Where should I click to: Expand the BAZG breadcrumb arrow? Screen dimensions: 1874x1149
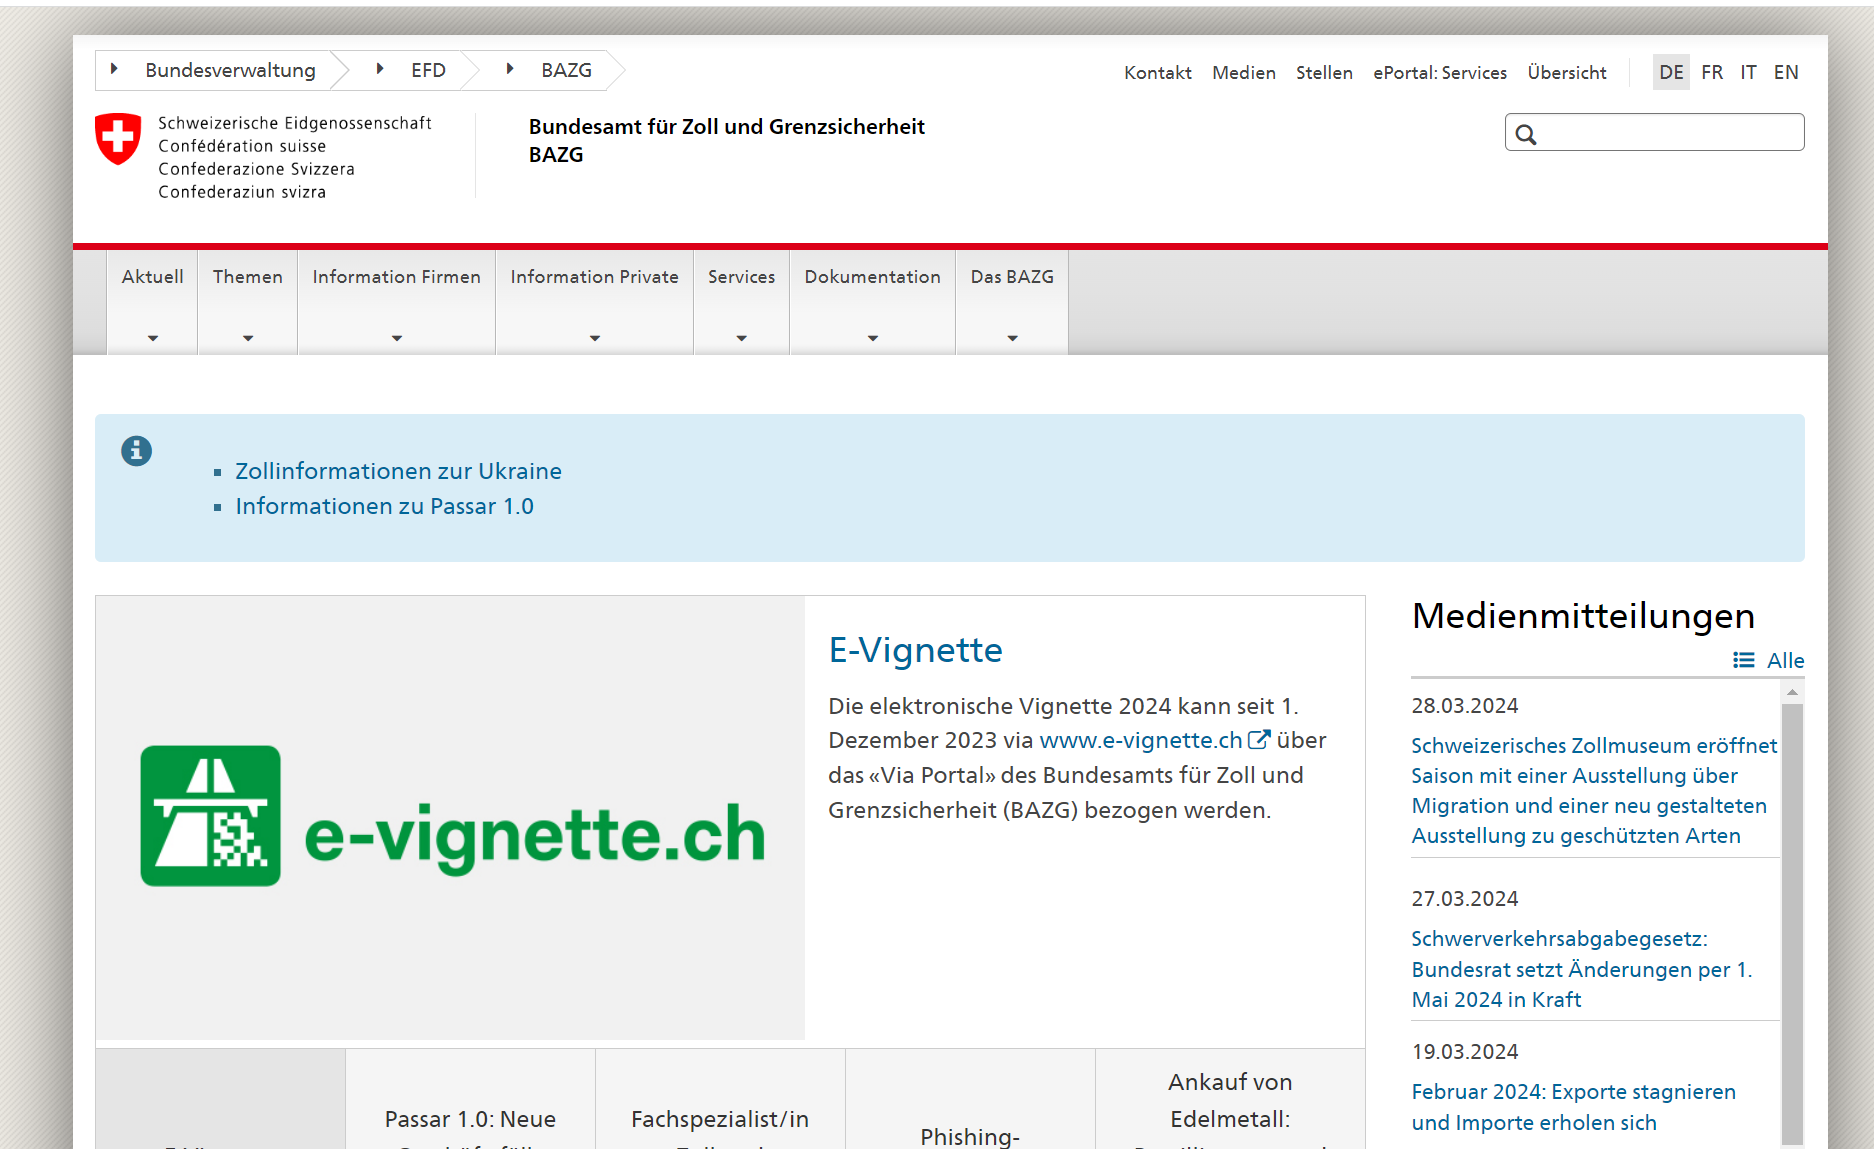coord(510,69)
